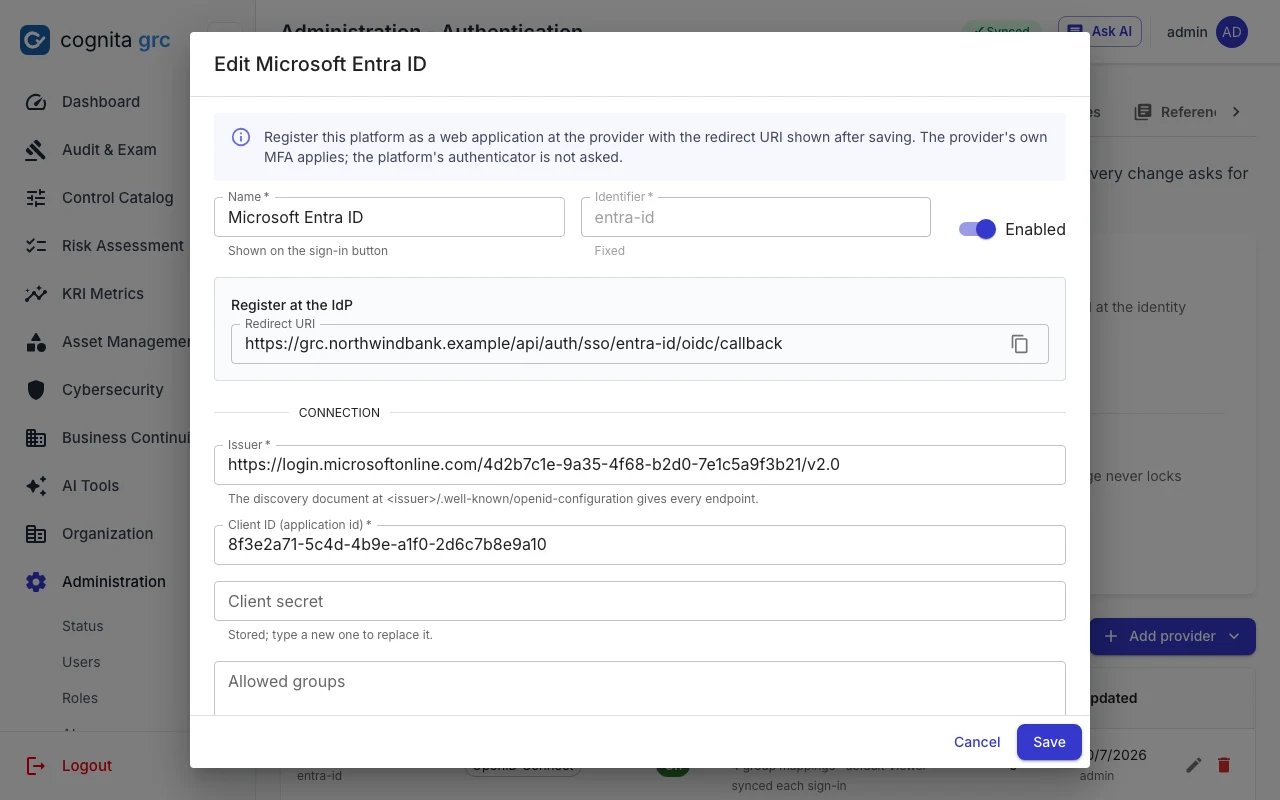Viewport: 1280px width, 800px height.
Task: Copy the Redirect URI to clipboard
Action: [x=1020, y=344]
